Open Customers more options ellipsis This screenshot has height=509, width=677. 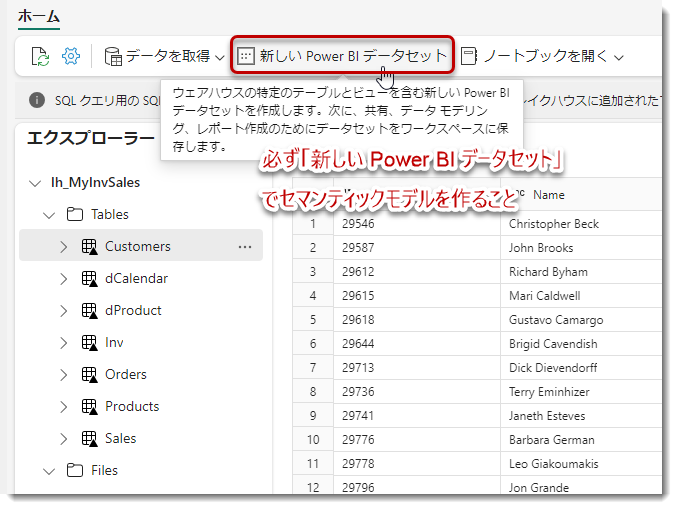[x=245, y=247]
